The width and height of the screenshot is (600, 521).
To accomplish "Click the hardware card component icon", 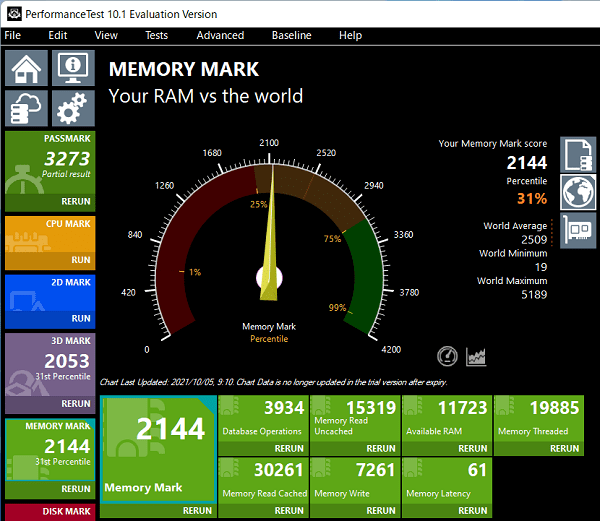I will pos(578,231).
